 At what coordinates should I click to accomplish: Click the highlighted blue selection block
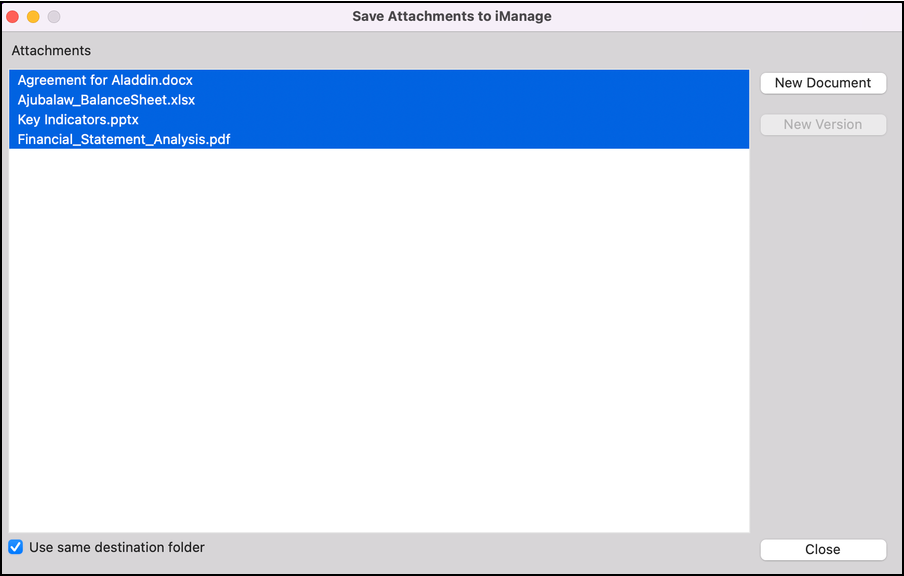(x=380, y=108)
